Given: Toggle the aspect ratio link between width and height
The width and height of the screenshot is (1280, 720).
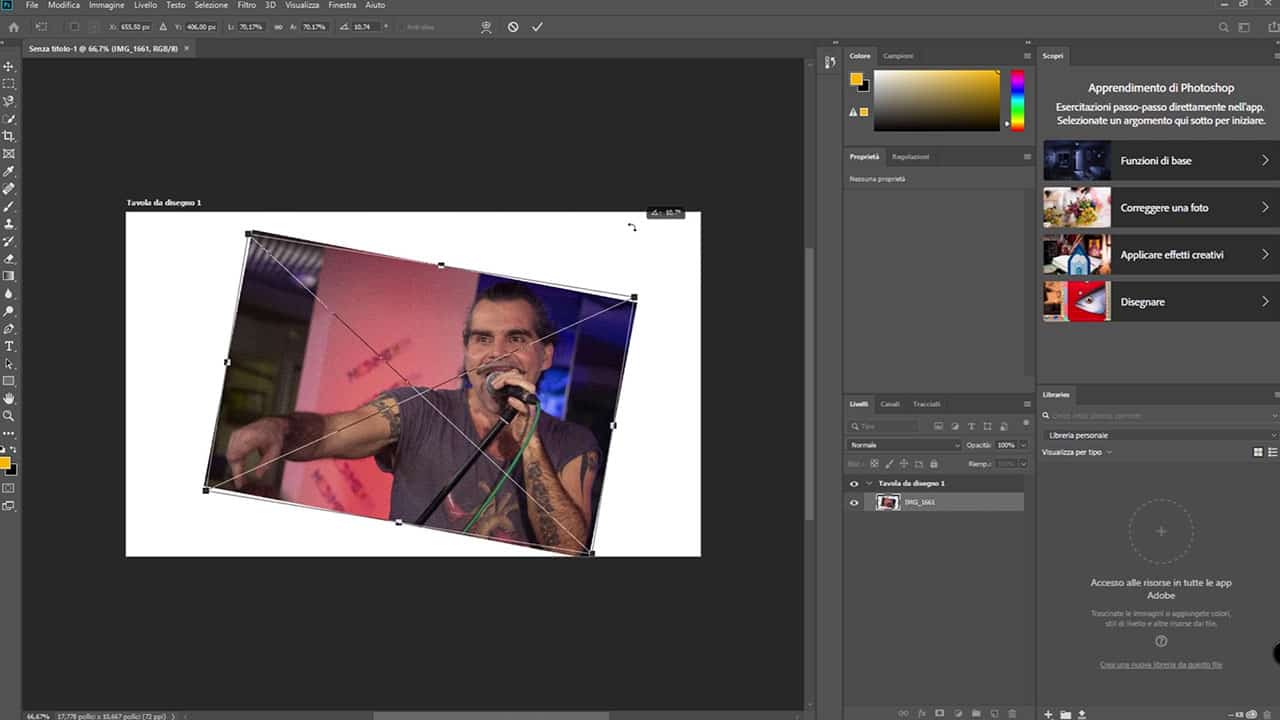Looking at the screenshot, I should pyautogui.click(x=277, y=27).
